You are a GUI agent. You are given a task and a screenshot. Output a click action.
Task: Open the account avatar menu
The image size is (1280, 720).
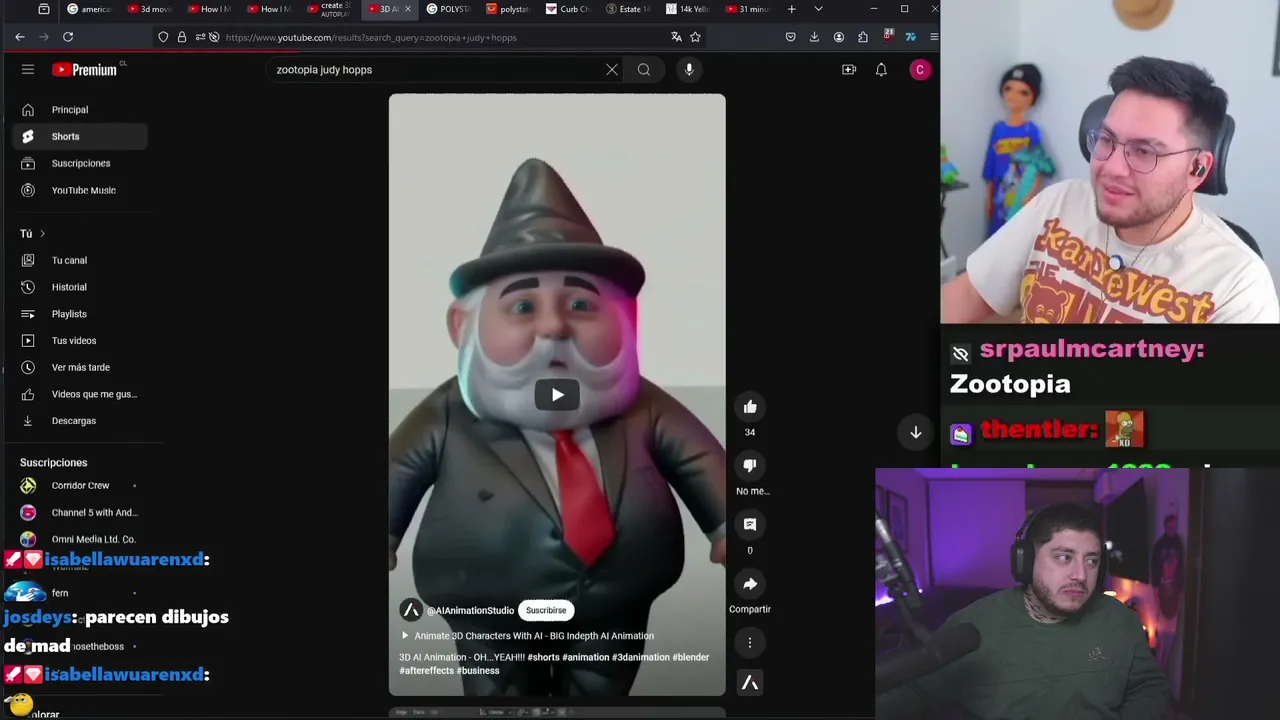click(920, 69)
